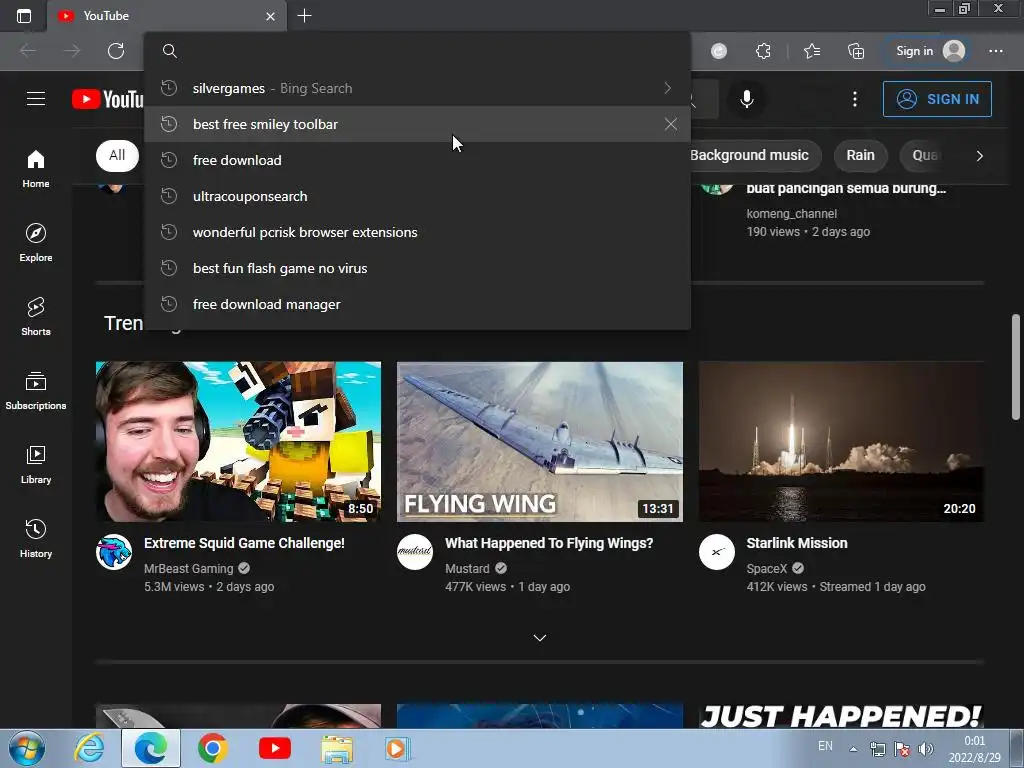Screen dimensions: 1024x768
Task: Open Edge Settings and more menu
Action: click(x=995, y=51)
